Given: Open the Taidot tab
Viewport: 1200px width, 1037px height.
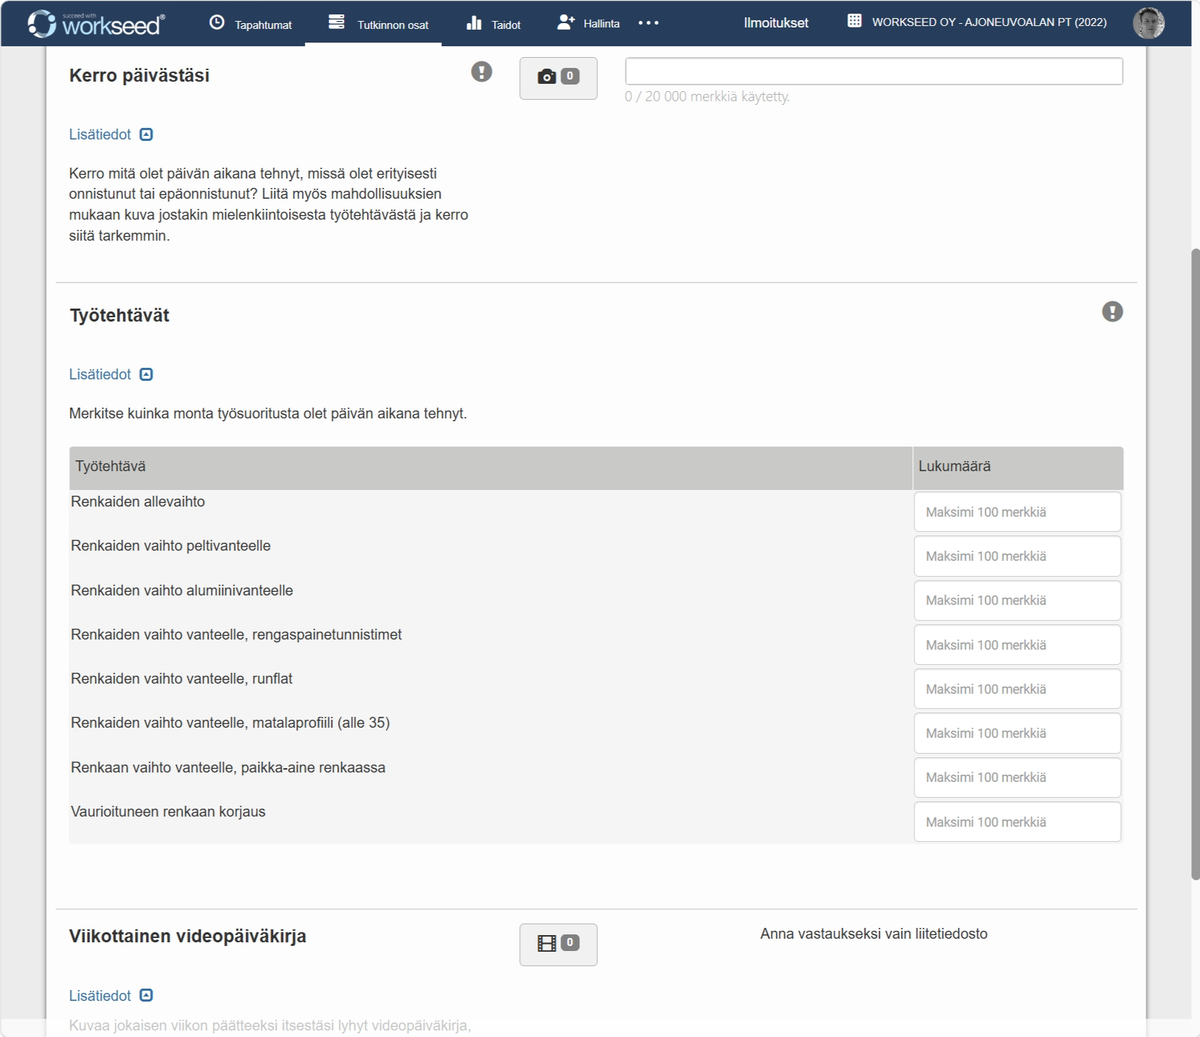Looking at the screenshot, I should (494, 23).
